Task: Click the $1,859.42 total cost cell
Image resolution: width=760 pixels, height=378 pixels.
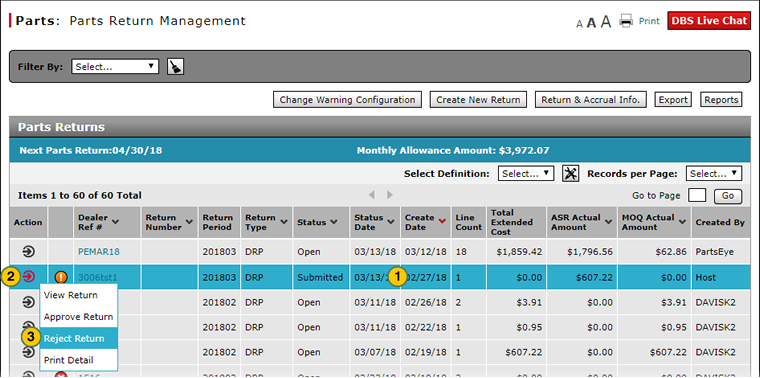Action: pyautogui.click(x=516, y=252)
